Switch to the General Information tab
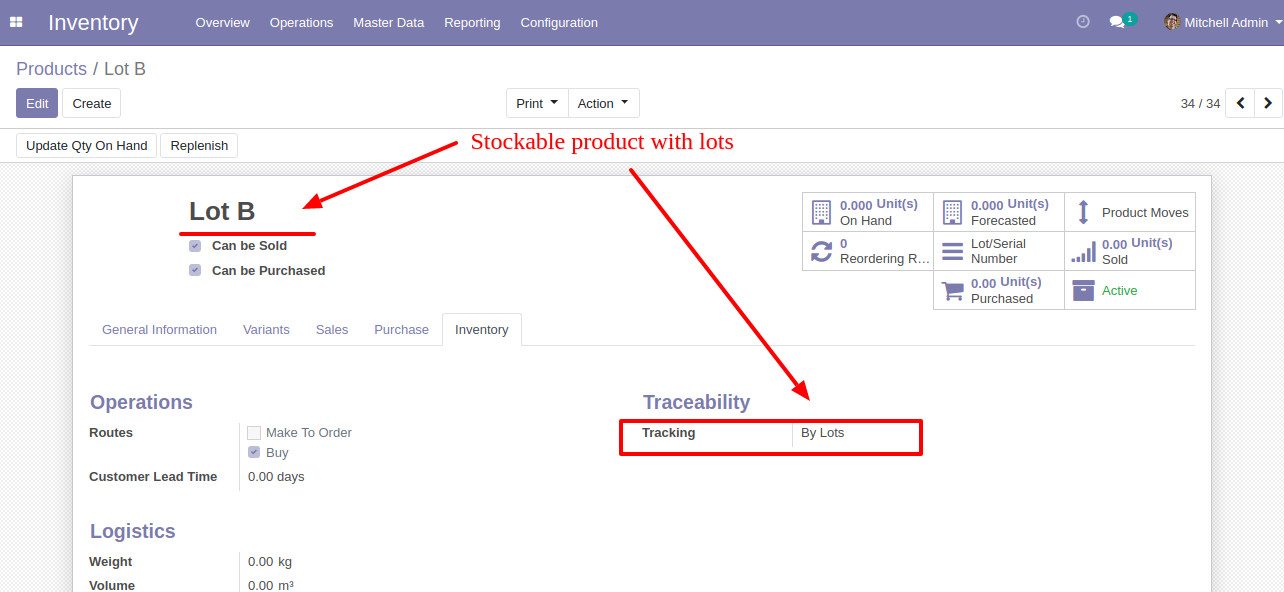Image resolution: width=1284 pixels, height=592 pixels. coord(159,330)
